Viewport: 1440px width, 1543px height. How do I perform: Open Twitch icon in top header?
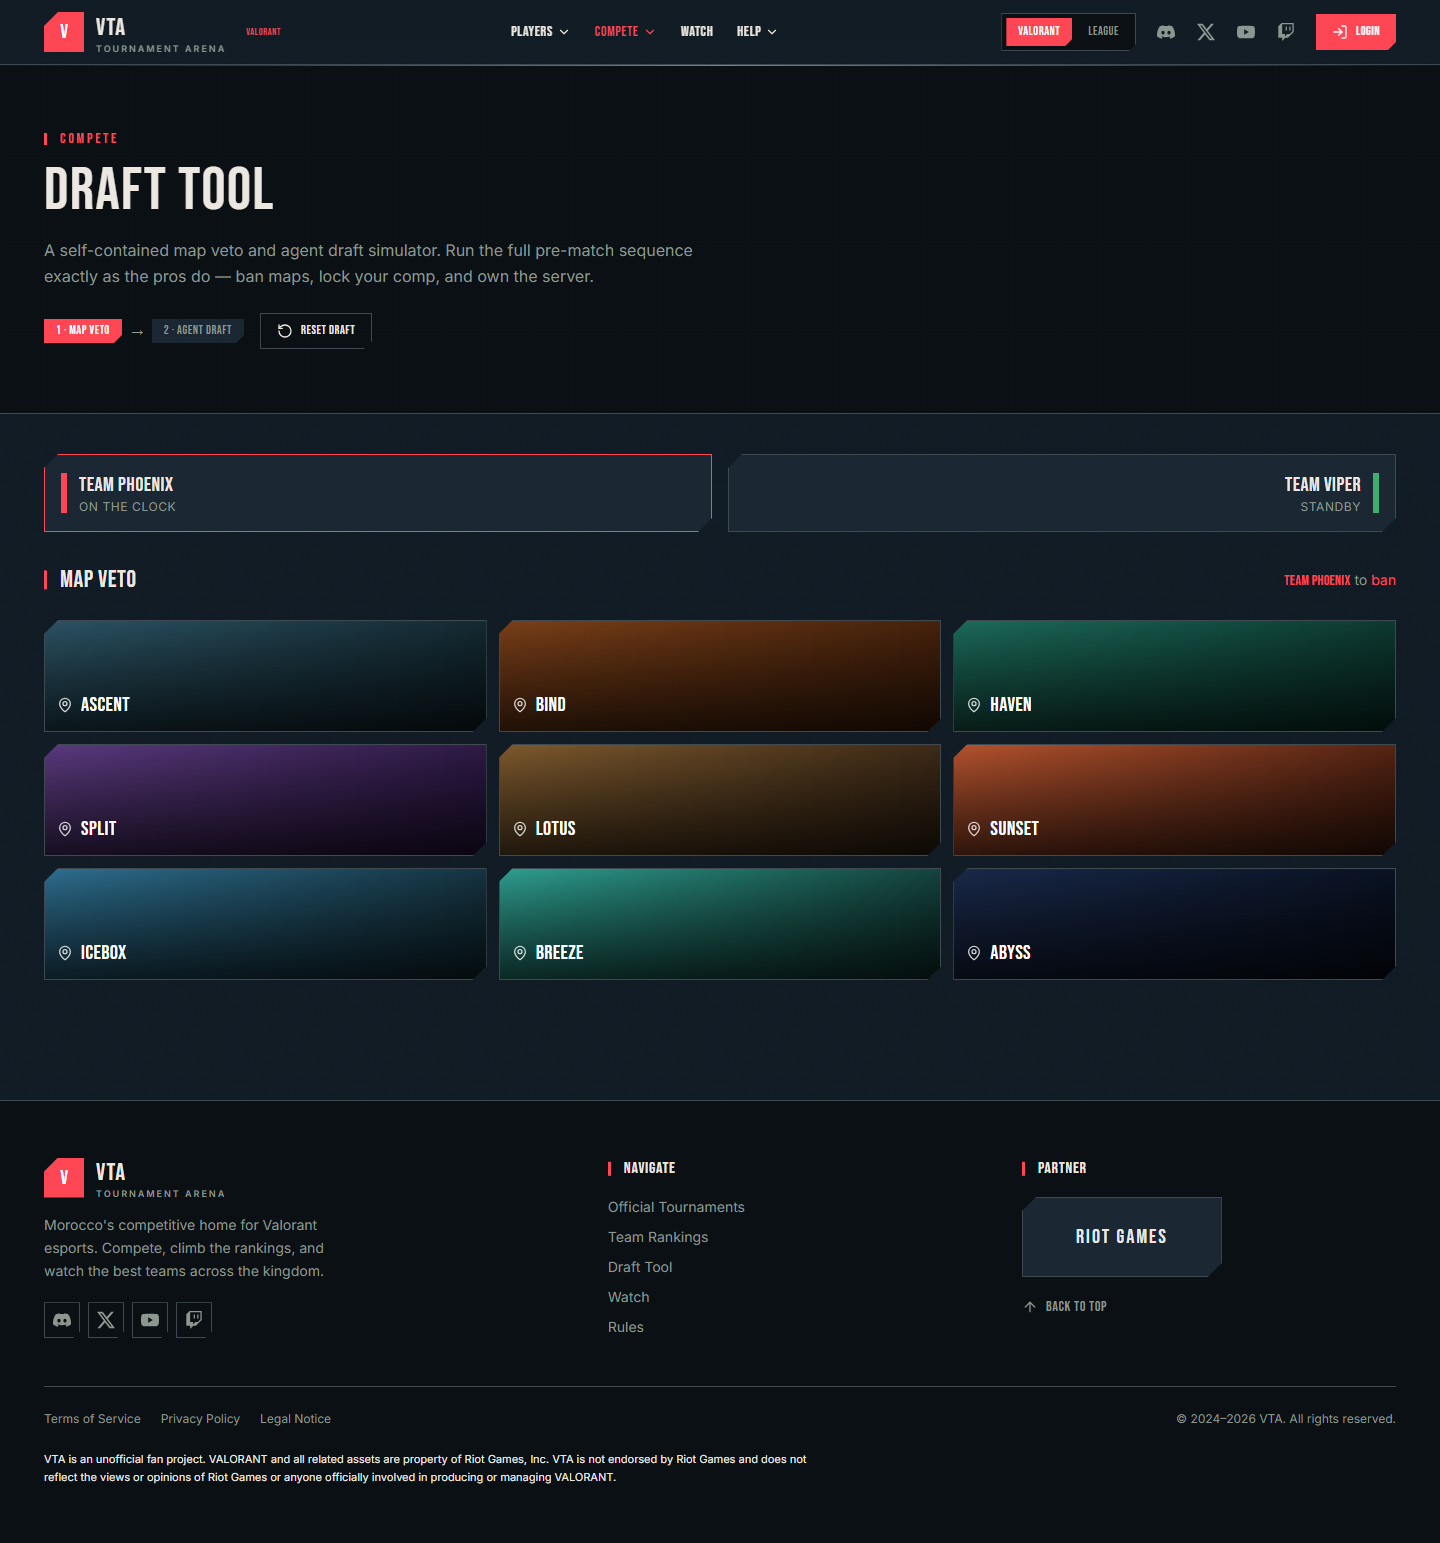[1286, 32]
